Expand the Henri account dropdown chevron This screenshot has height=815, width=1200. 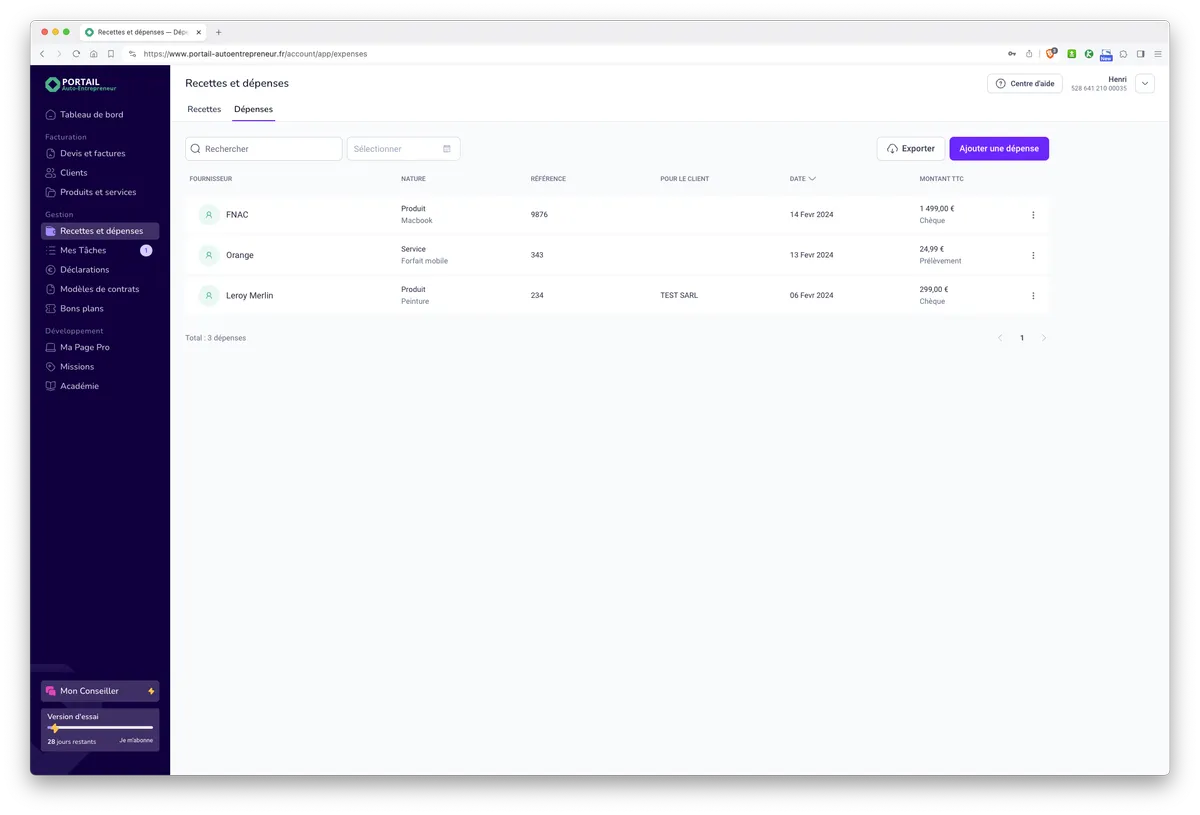click(1145, 84)
